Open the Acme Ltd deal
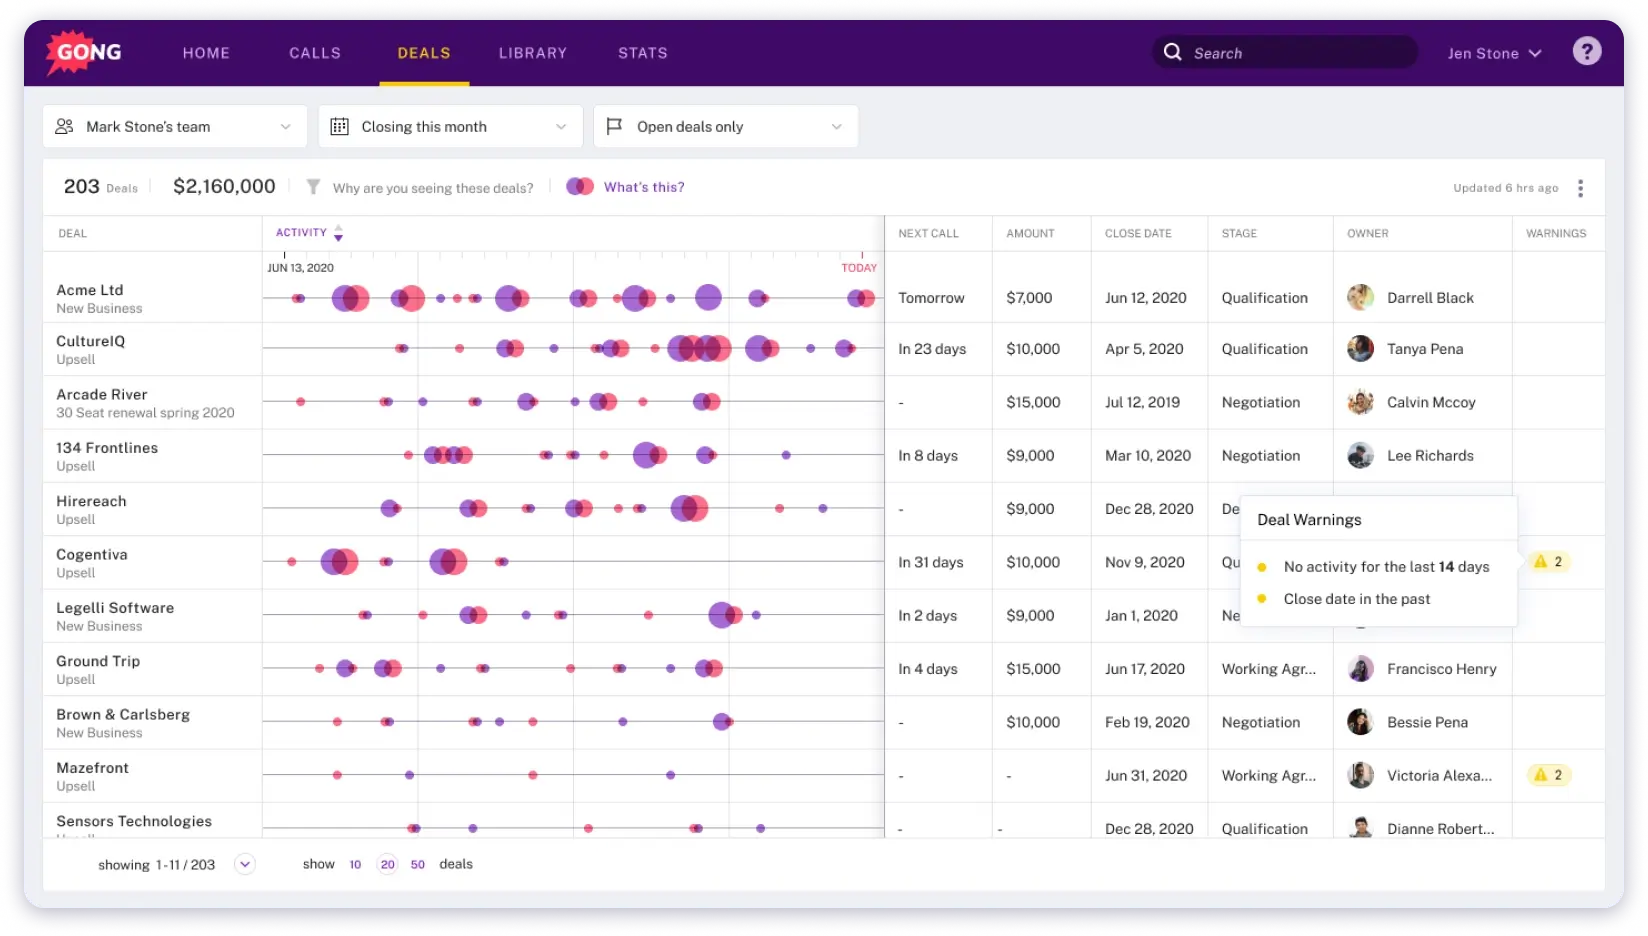Screen dimensions: 1648x936 [x=90, y=290]
